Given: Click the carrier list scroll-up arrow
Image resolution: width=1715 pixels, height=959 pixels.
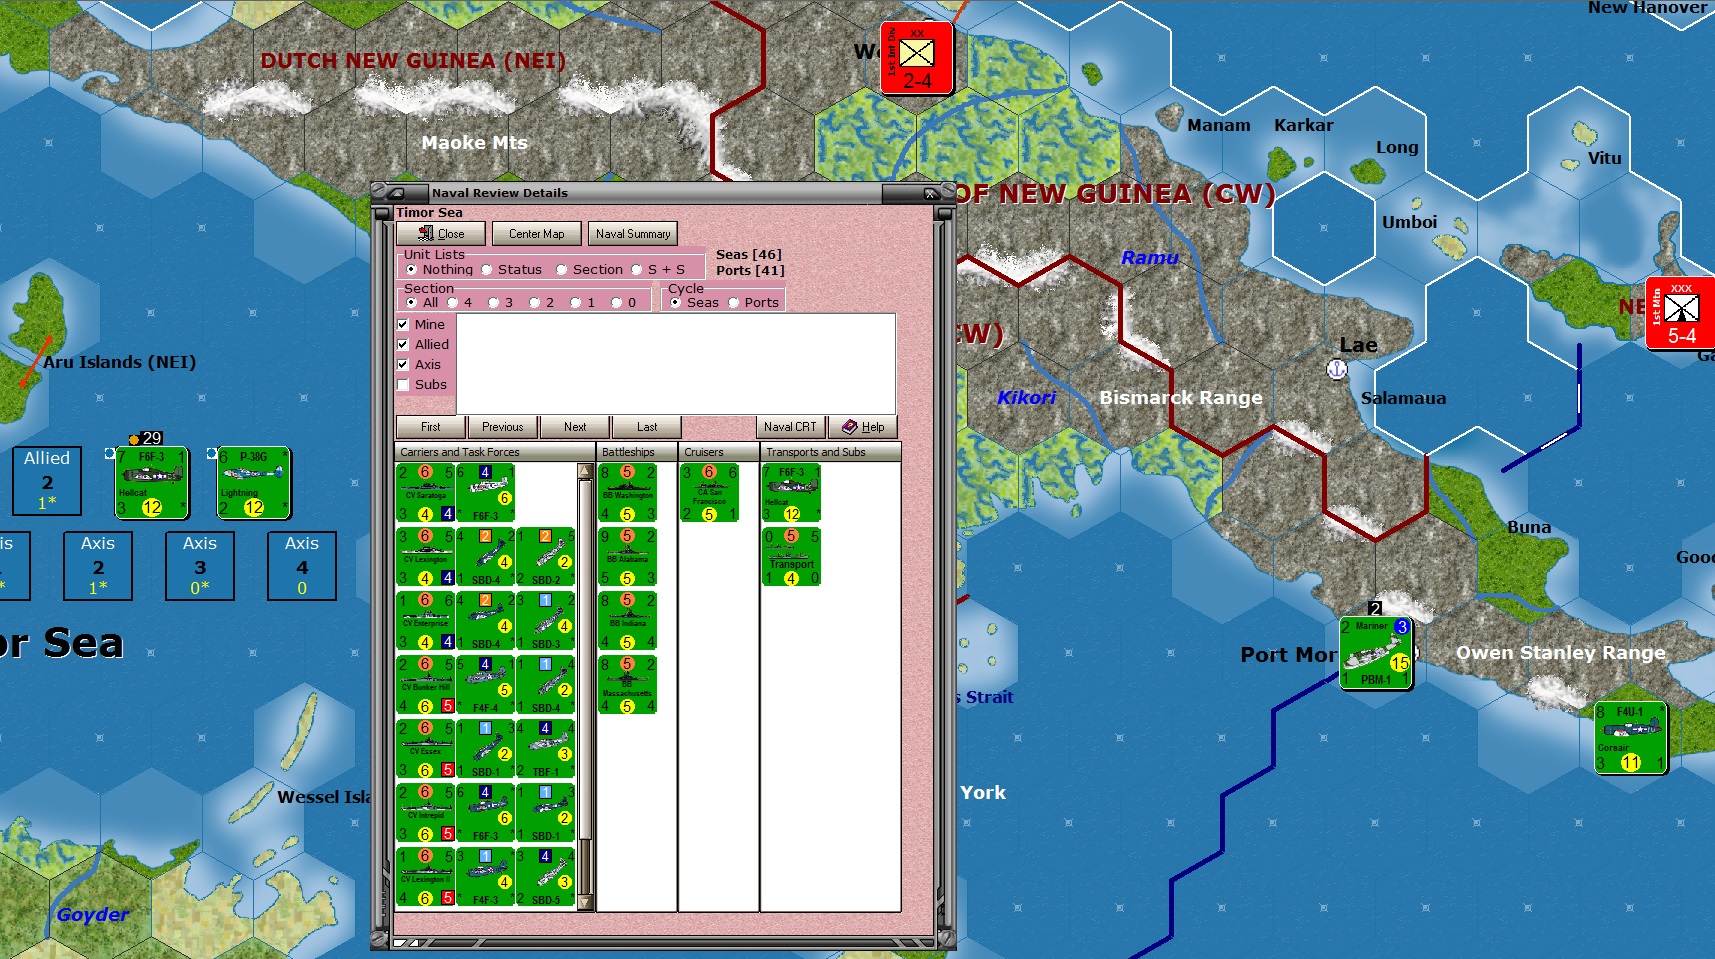Looking at the screenshot, I should click(586, 471).
